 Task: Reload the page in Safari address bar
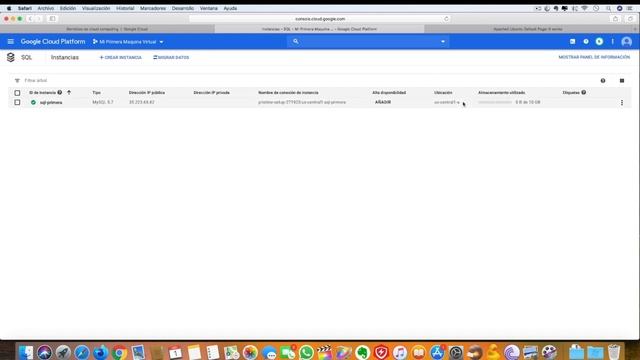tap(446, 19)
